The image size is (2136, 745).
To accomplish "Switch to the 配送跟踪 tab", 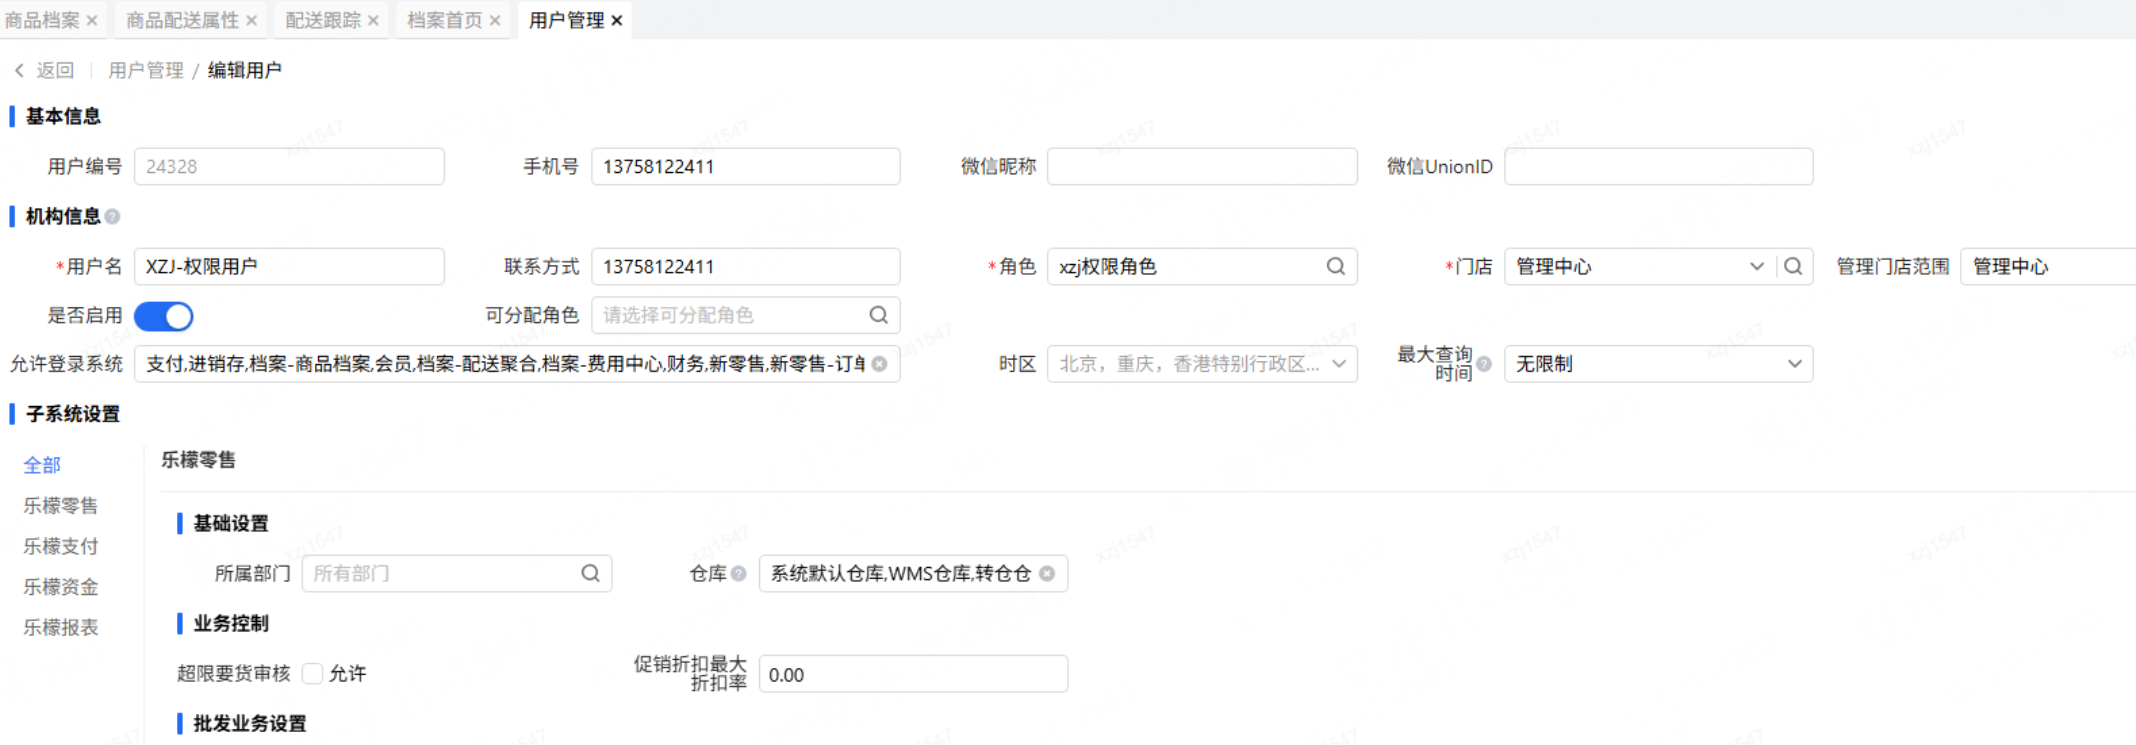I will [322, 20].
